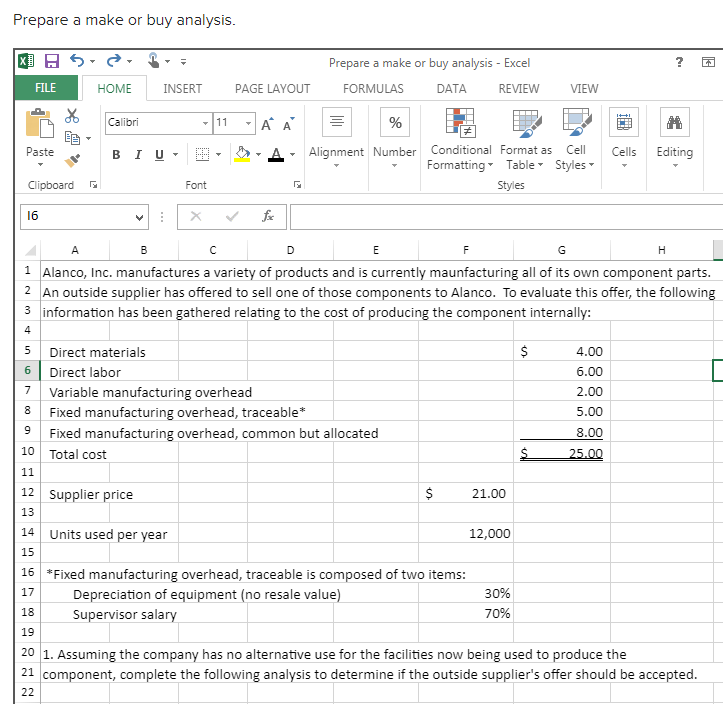Insert a function with the fx button
The width and height of the screenshot is (723, 704).
point(268,216)
